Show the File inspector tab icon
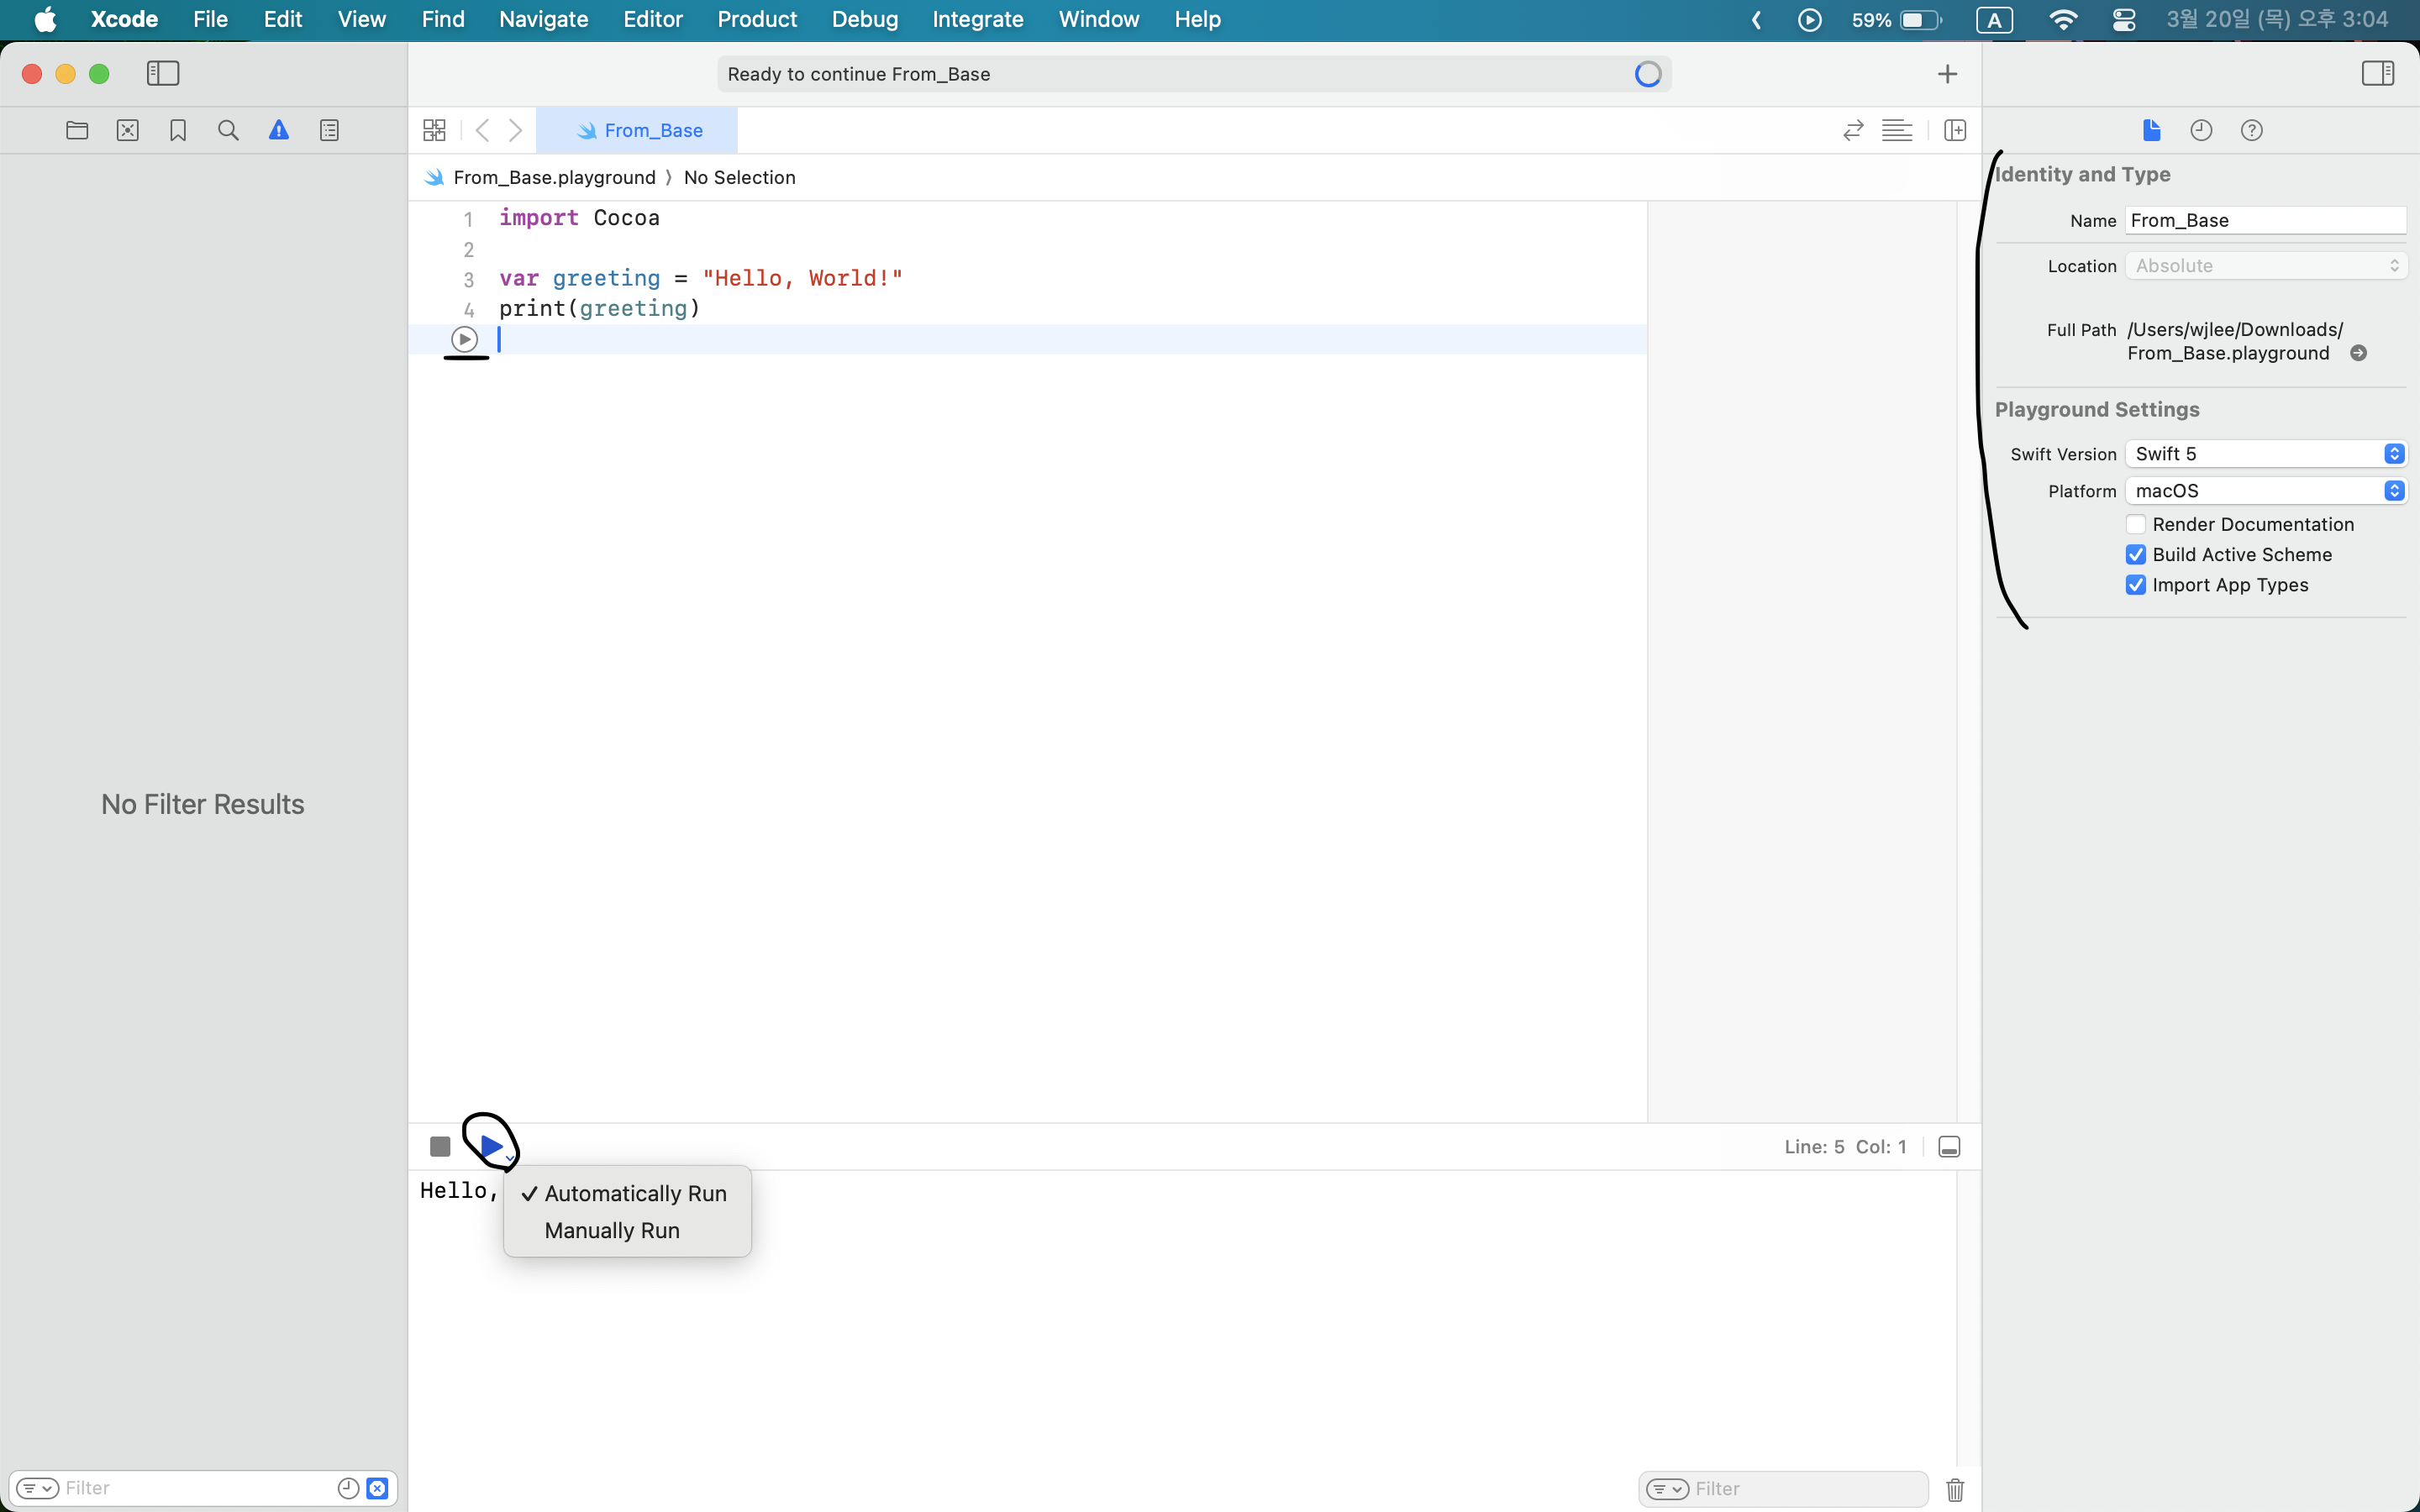Viewport: 2420px width, 1512px height. coord(2152,130)
